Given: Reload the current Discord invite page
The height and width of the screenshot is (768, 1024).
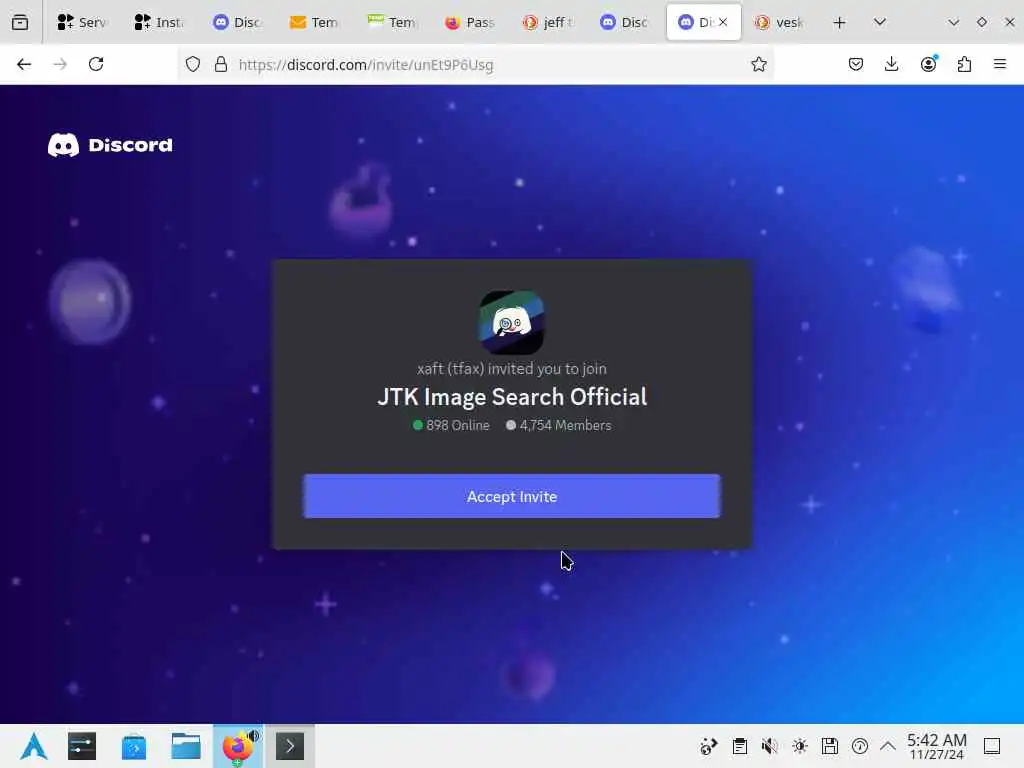Looking at the screenshot, I should (96, 64).
